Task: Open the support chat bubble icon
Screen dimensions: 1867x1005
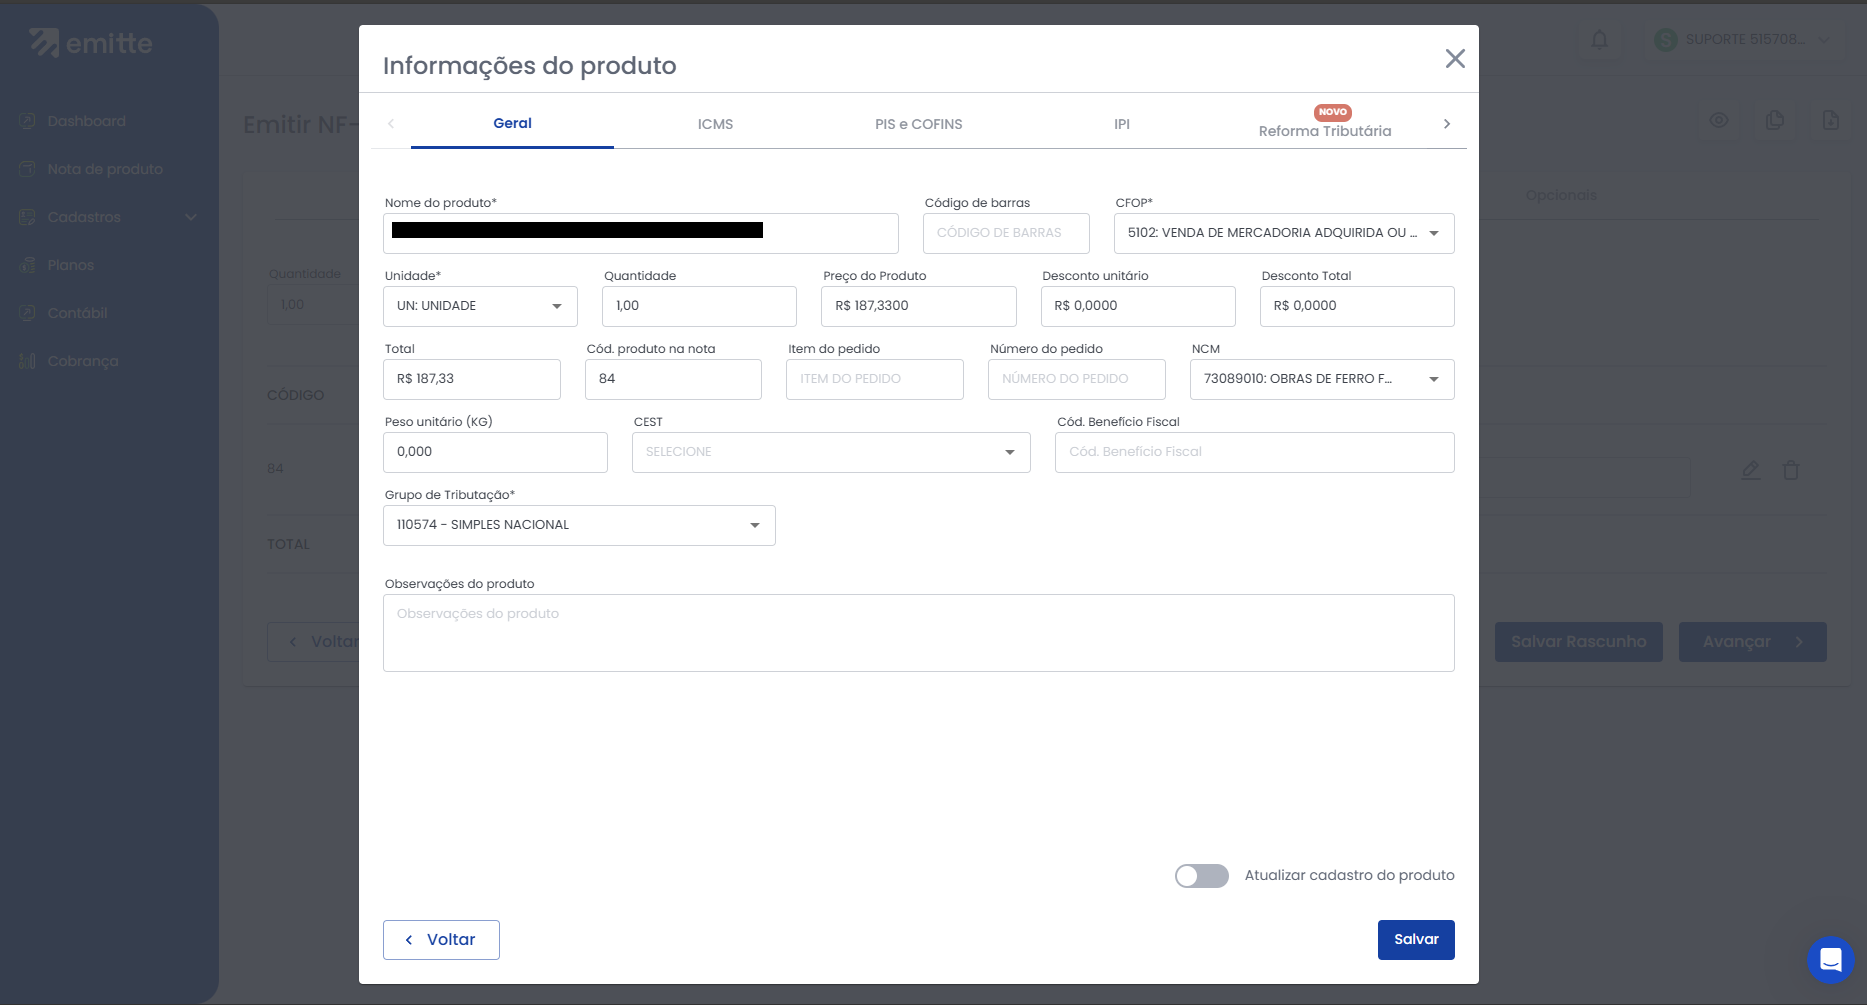Action: (1830, 960)
